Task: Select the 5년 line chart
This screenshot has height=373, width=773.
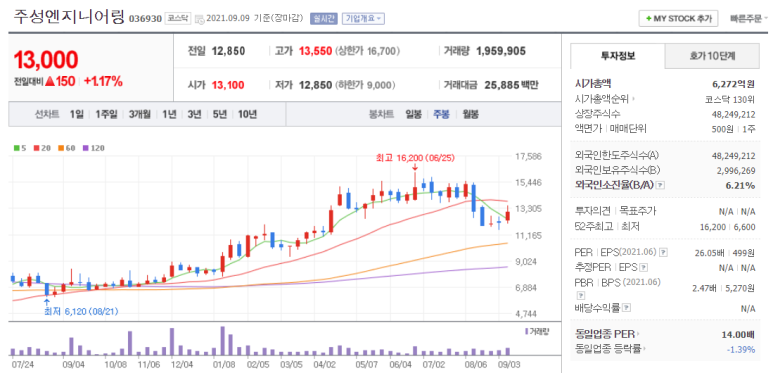Action: tap(220, 114)
